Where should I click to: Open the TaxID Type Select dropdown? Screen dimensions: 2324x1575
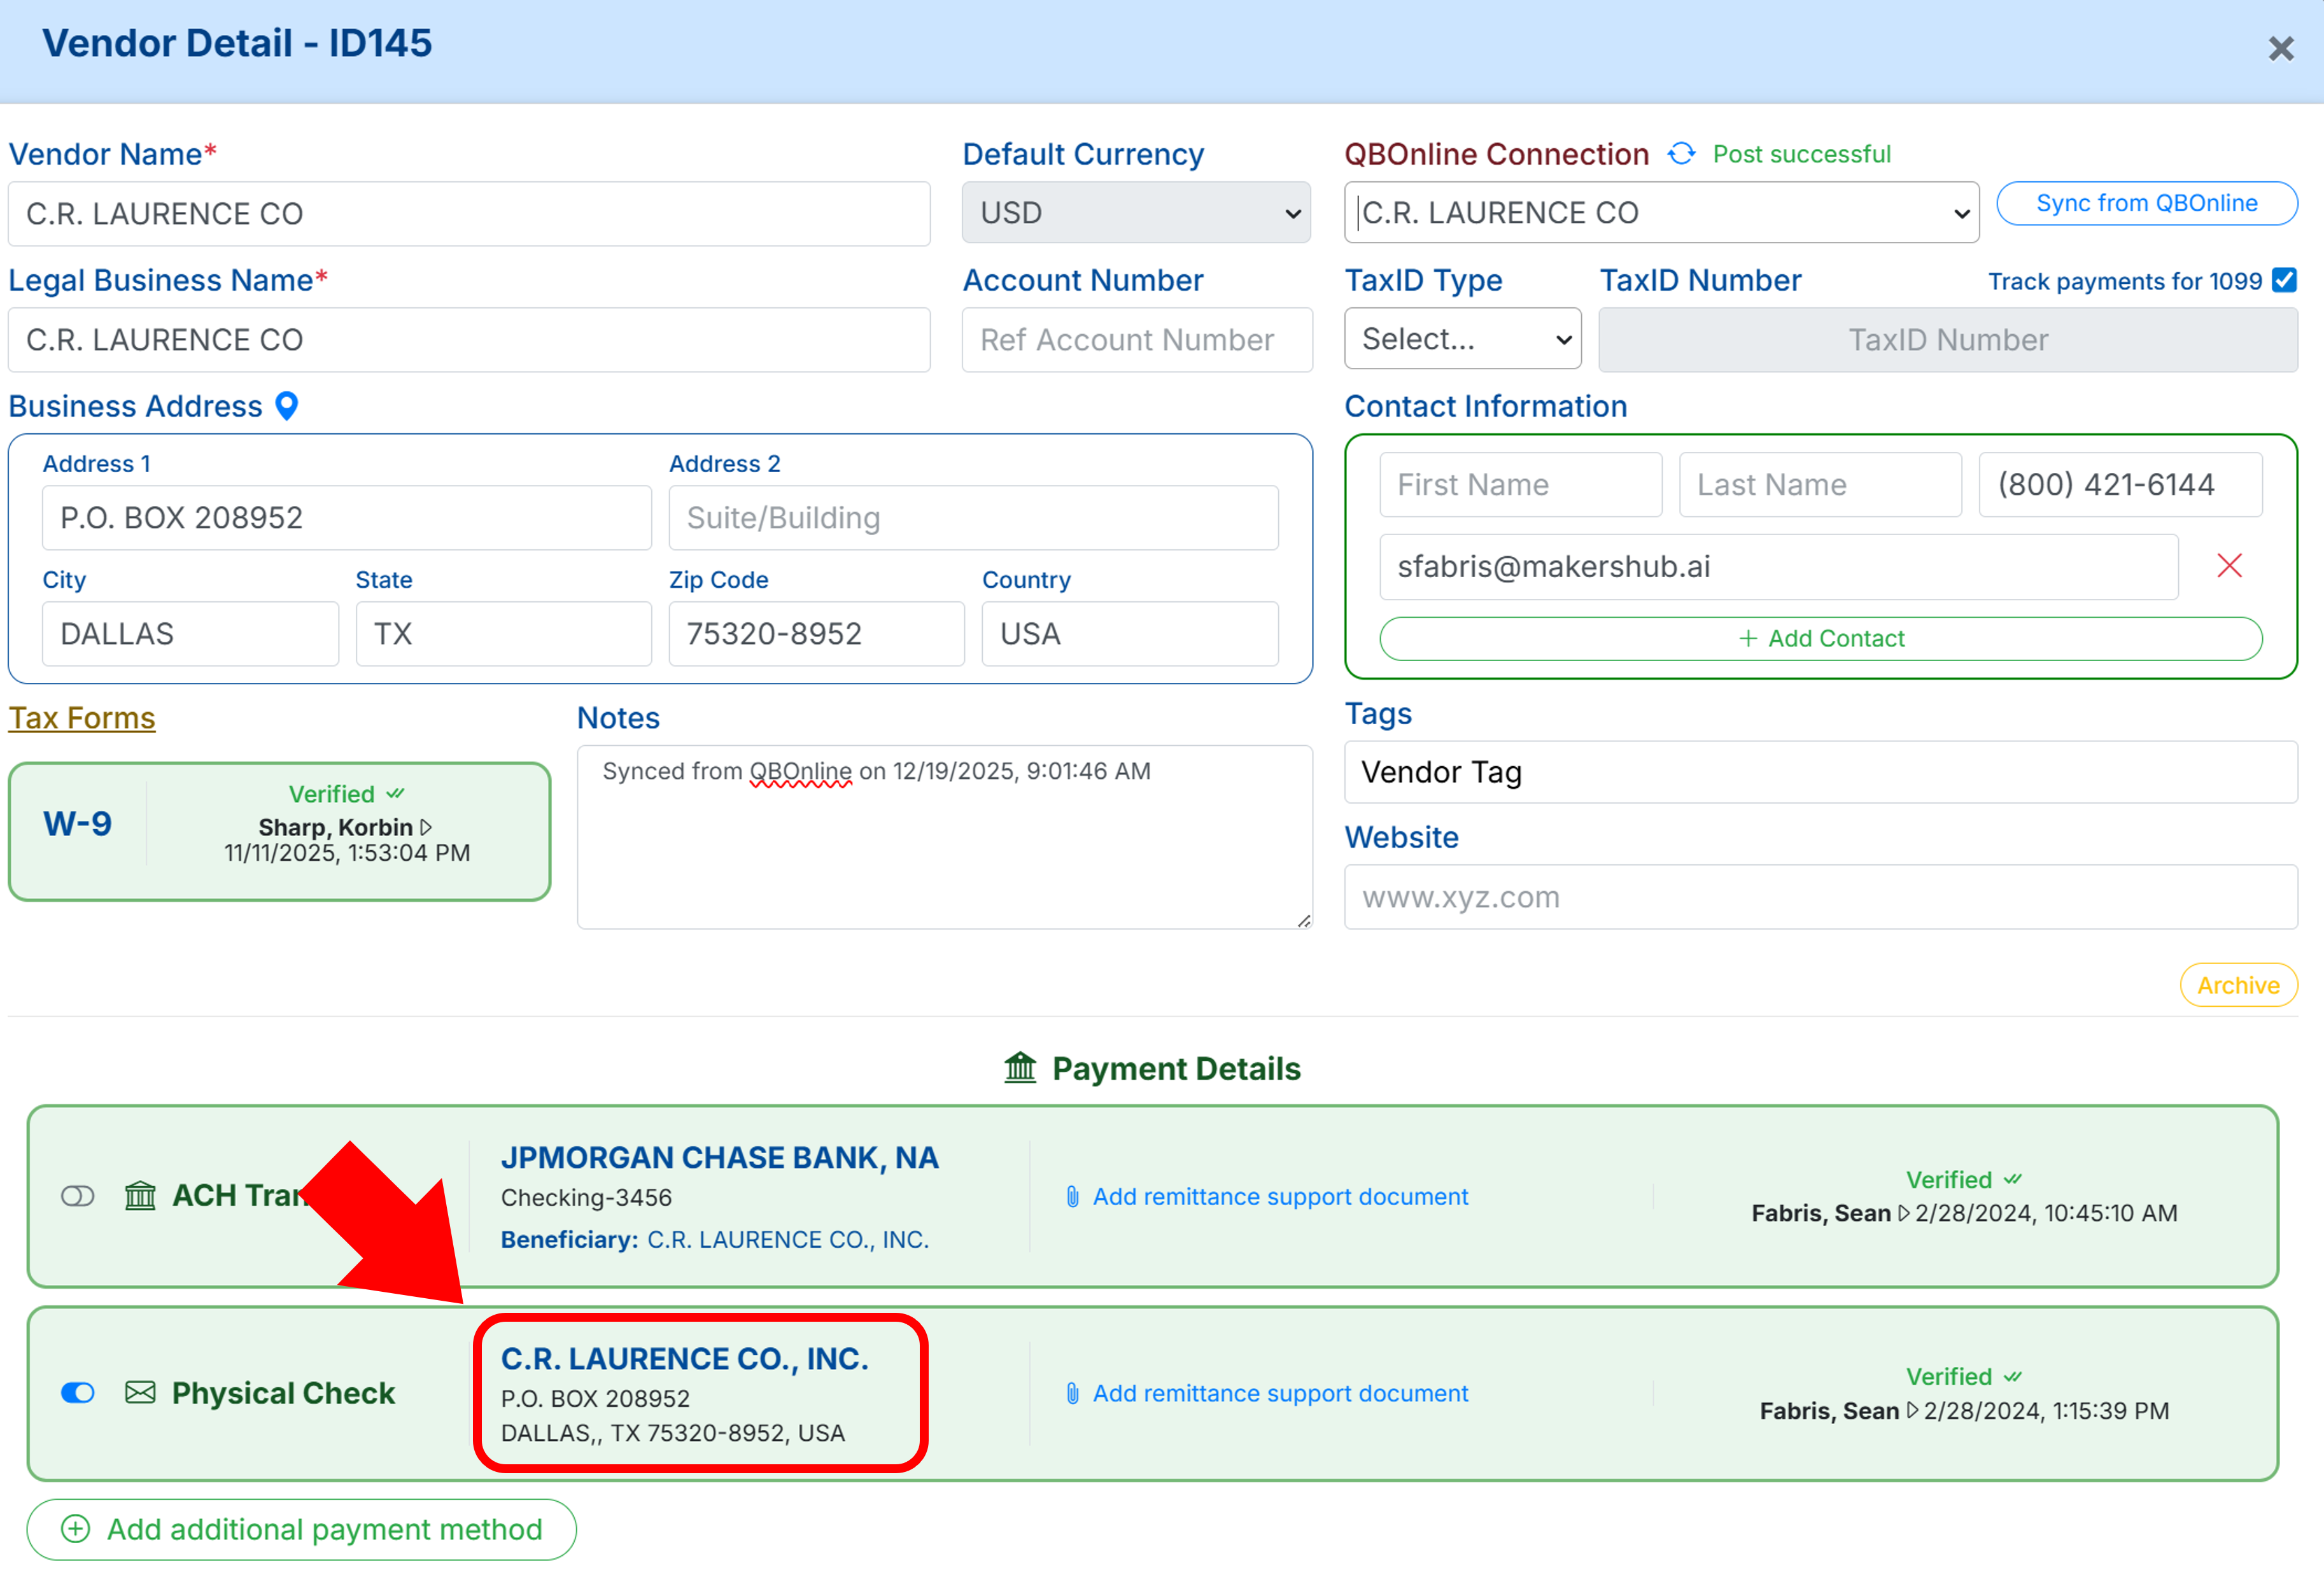pos(1462,339)
